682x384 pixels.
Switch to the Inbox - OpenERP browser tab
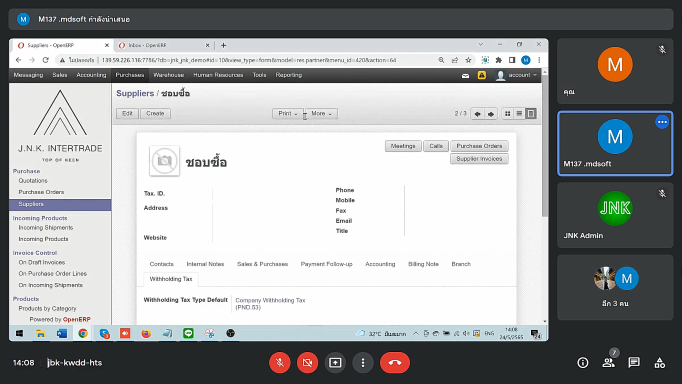(164, 45)
